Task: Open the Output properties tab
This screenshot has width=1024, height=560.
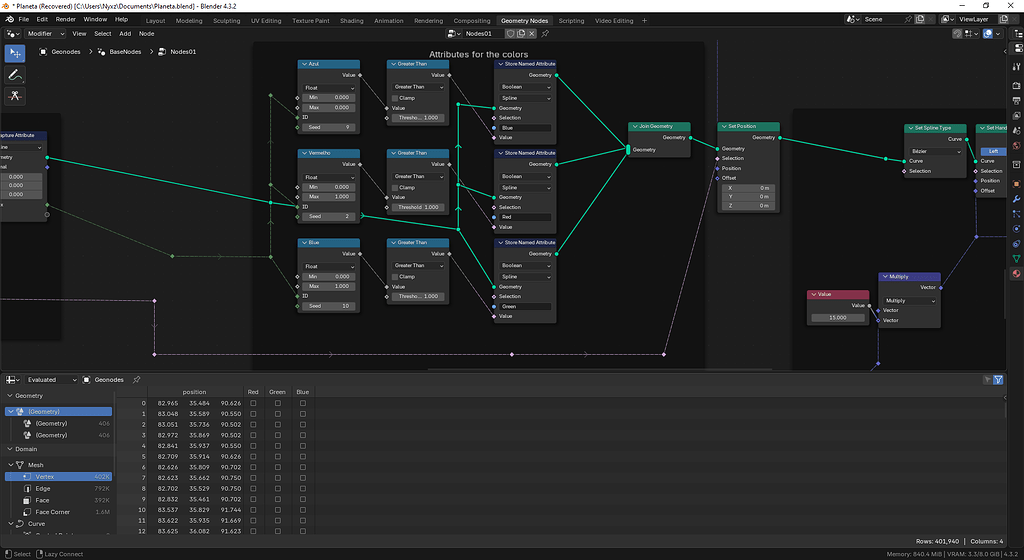Action: [x=1016, y=101]
